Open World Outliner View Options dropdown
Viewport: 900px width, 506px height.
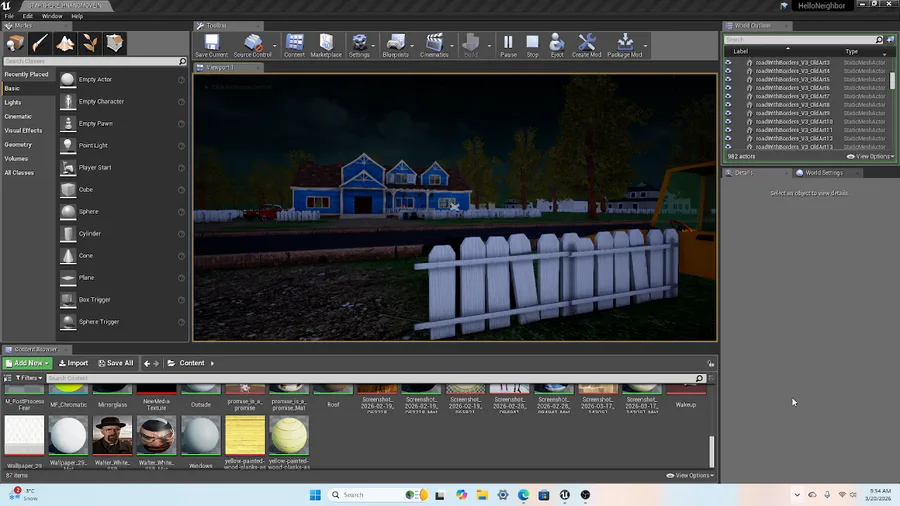(870, 156)
